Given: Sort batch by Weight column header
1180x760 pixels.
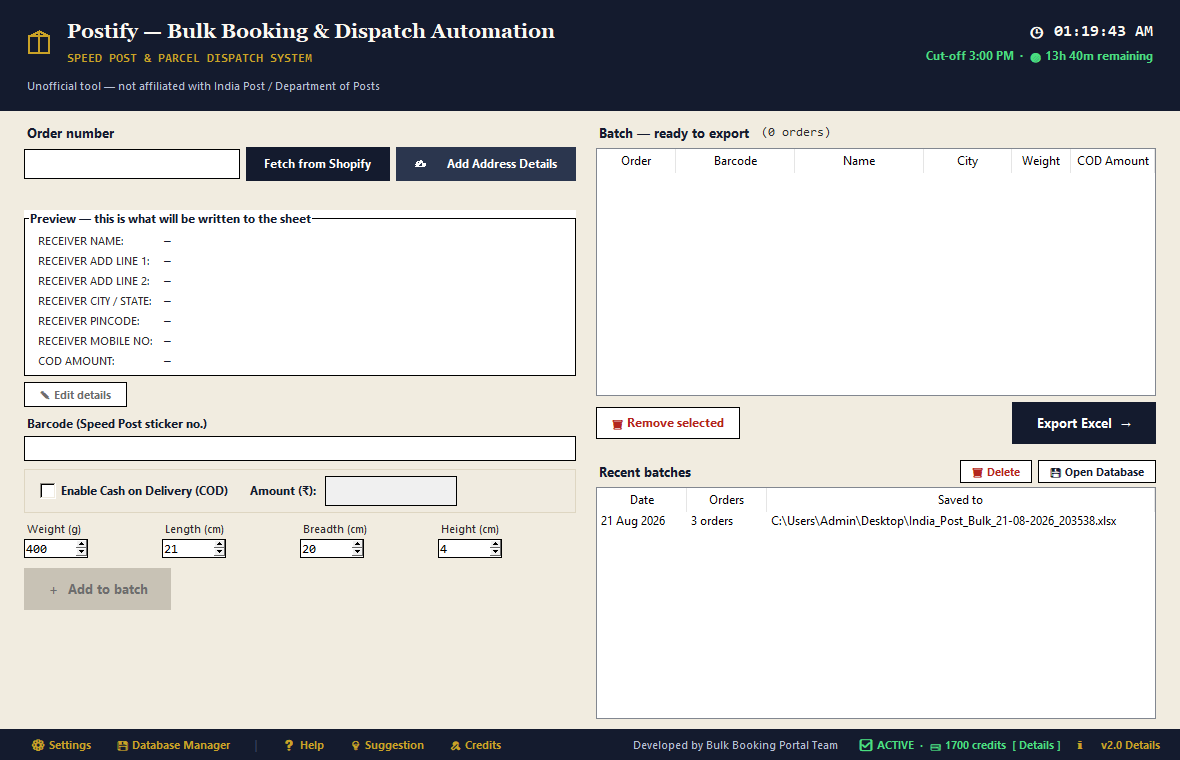Looking at the screenshot, I should pos(1041,161).
